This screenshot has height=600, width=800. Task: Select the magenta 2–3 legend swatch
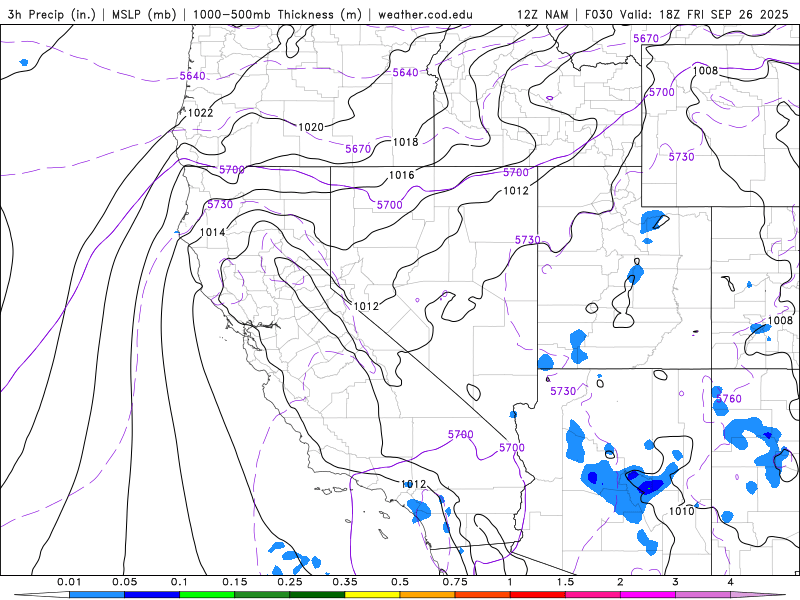[648, 594]
